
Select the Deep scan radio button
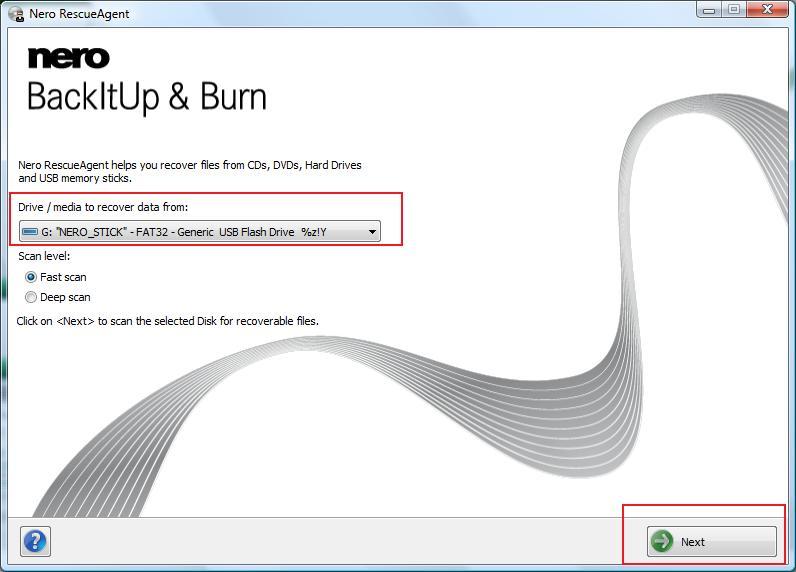[x=31, y=297]
